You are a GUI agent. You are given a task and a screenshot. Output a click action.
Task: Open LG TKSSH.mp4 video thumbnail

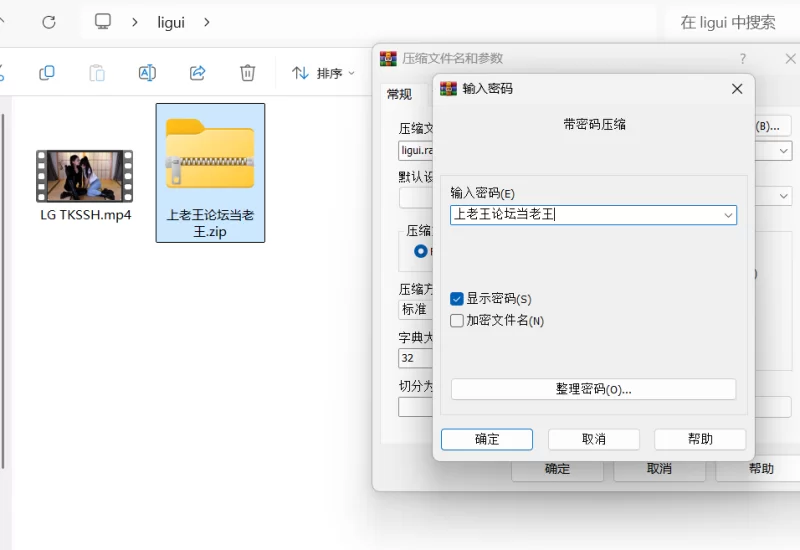(x=85, y=176)
